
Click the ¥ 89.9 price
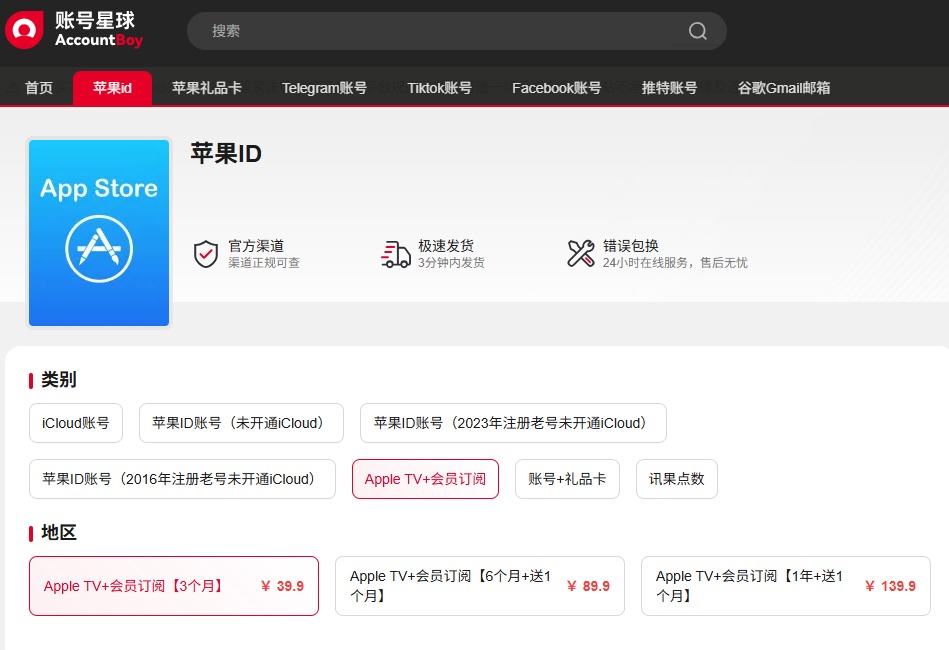click(x=588, y=586)
